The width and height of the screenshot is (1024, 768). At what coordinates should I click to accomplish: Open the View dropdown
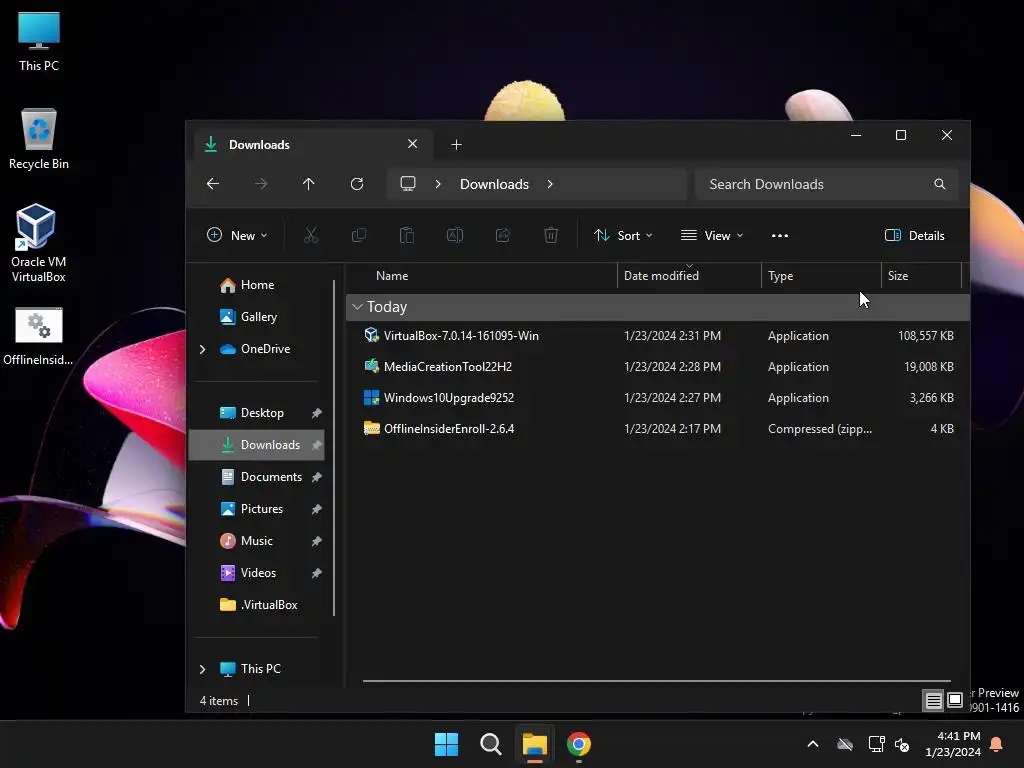[712, 236]
